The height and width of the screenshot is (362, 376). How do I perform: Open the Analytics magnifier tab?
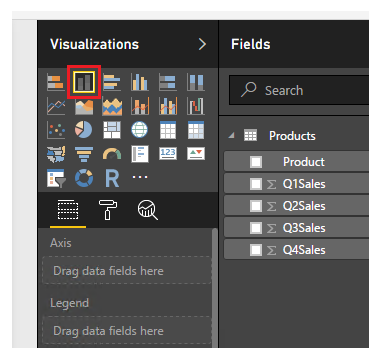coord(147,210)
